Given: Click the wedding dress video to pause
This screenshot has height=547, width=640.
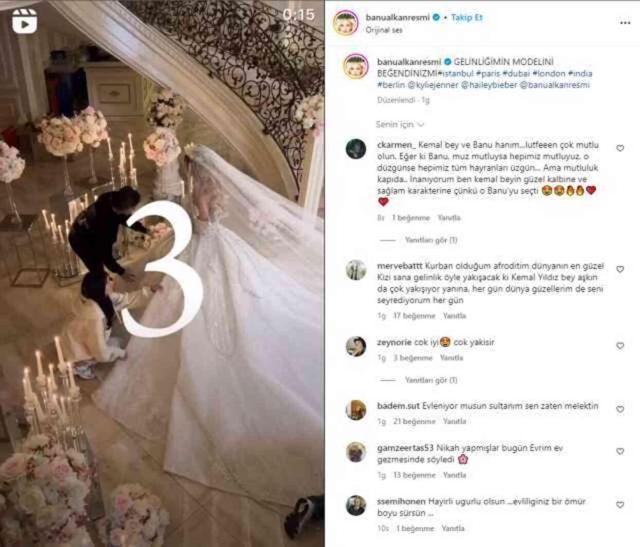Looking at the screenshot, I should (x=162, y=274).
